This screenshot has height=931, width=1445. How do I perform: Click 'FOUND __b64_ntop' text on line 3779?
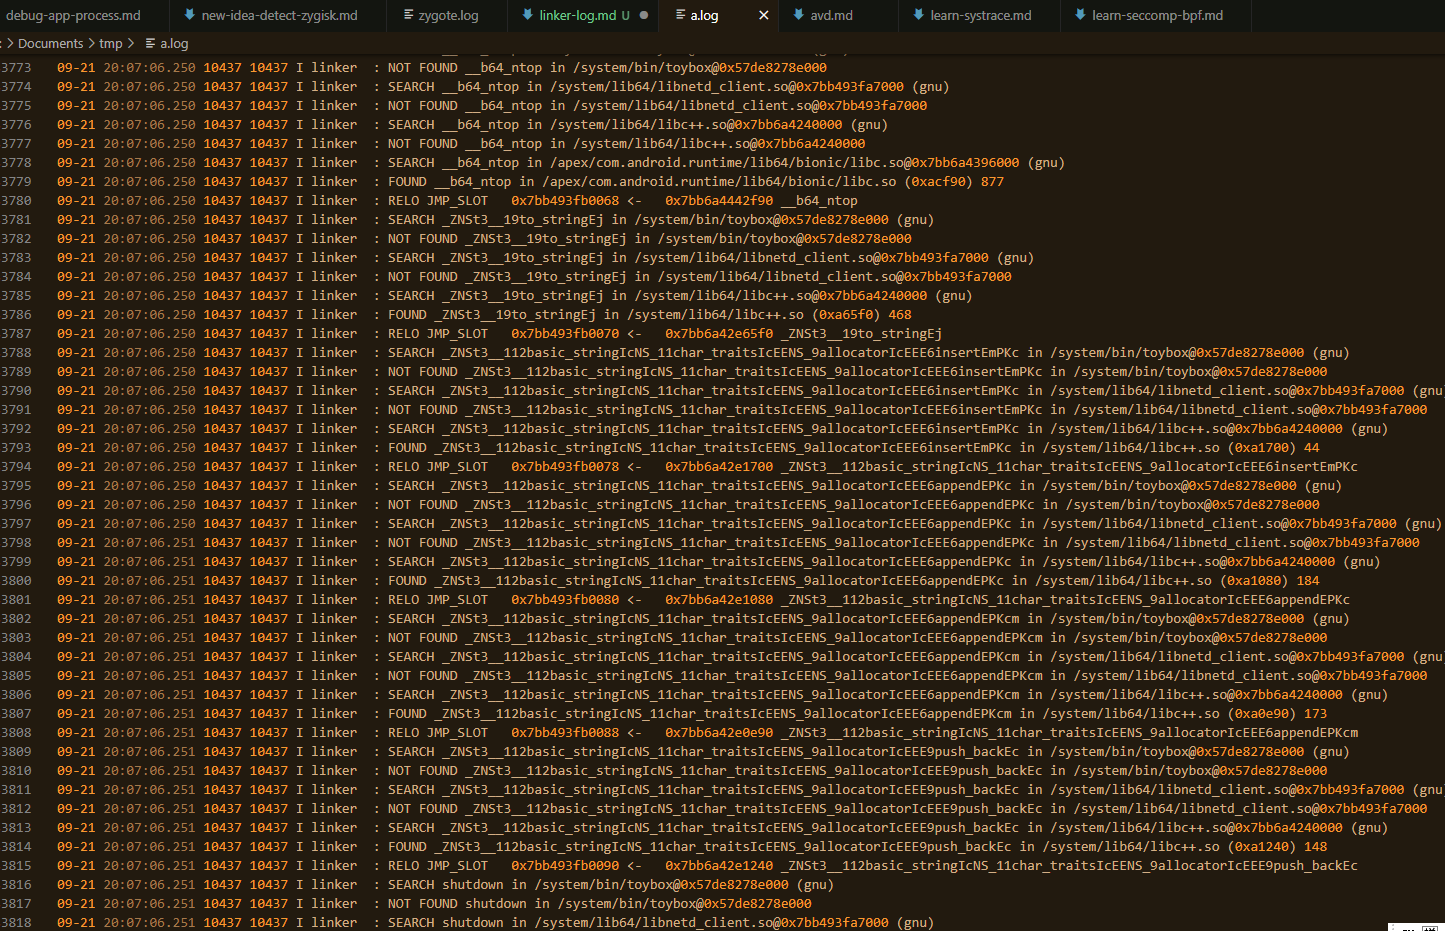click(x=450, y=182)
